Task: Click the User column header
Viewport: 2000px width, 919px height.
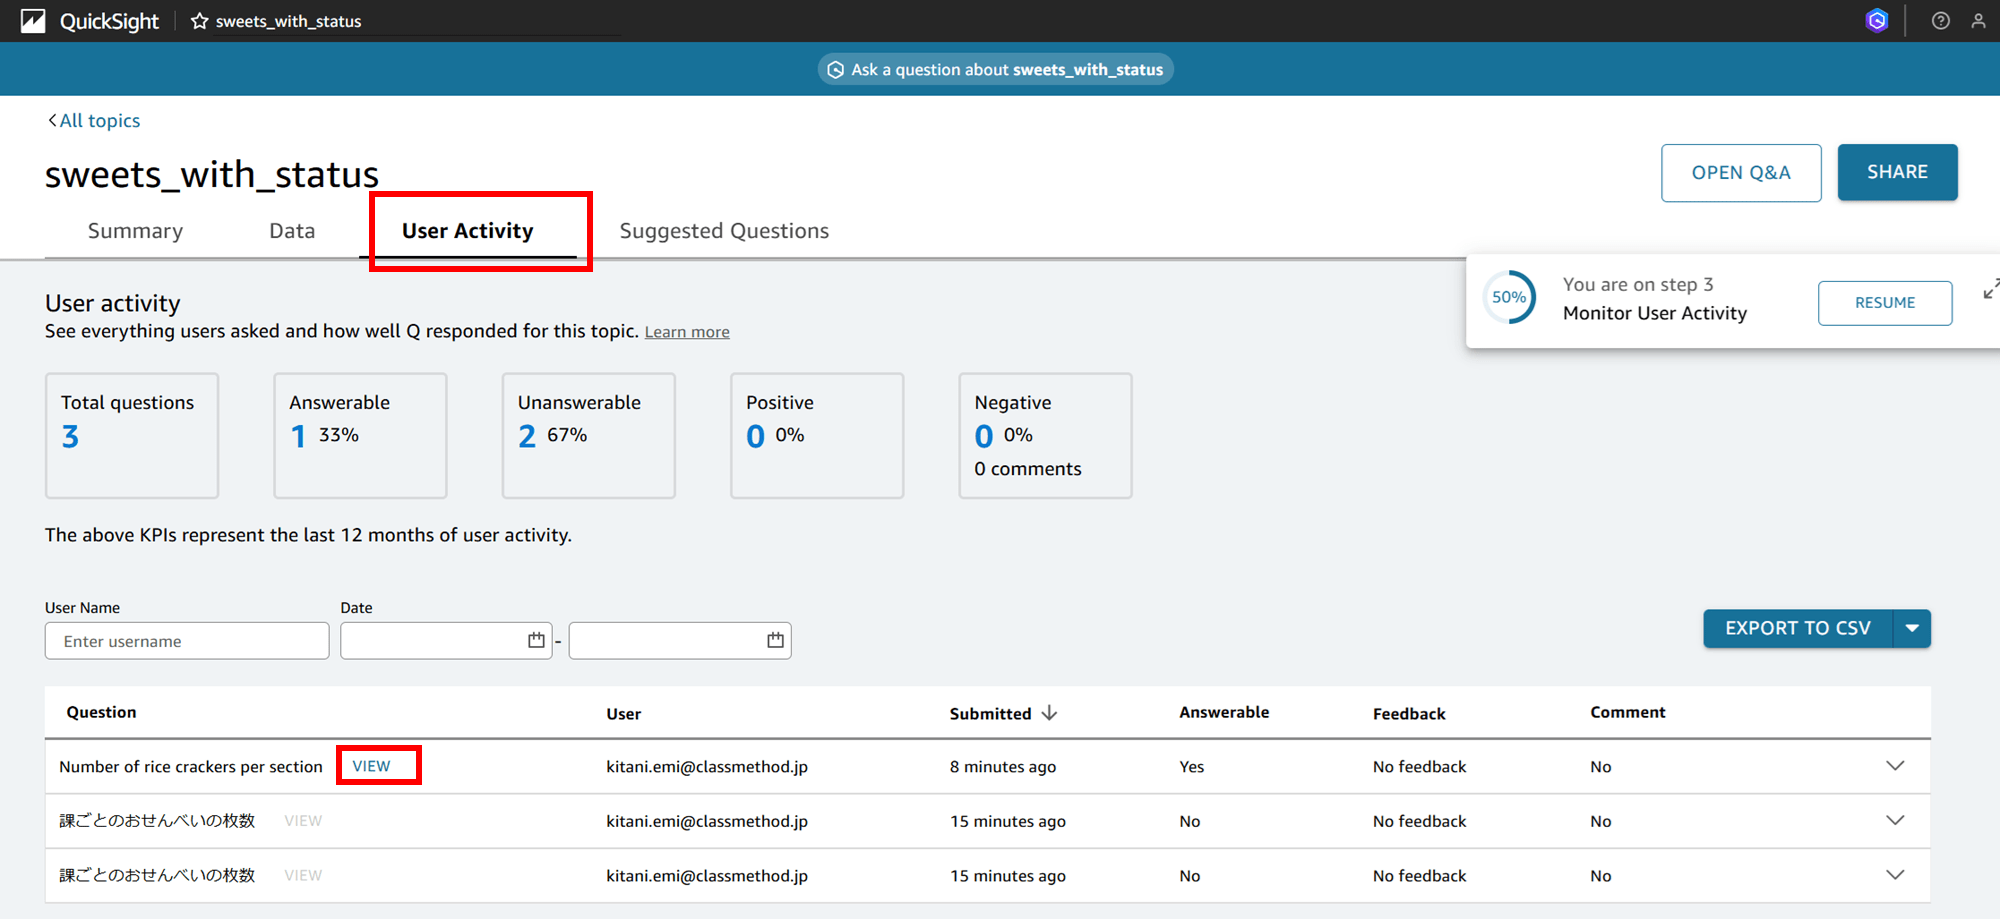Action: tap(623, 714)
